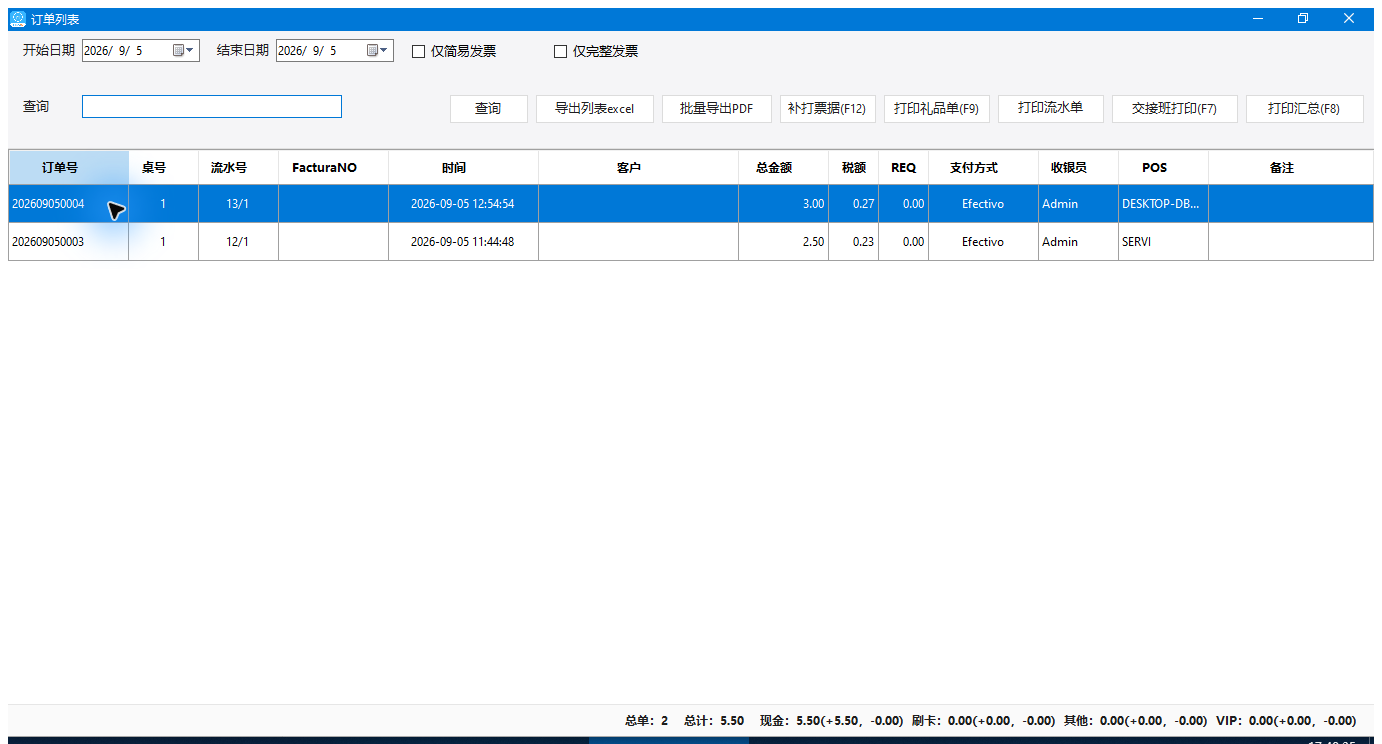Enable the 仅简易发票 checkbox

pos(419,51)
